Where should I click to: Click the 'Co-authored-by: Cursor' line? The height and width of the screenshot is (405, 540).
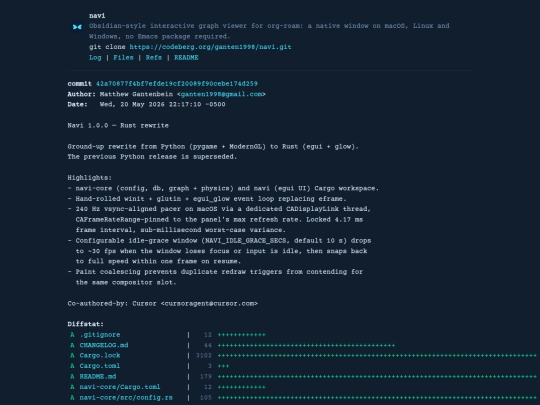pyautogui.click(x=163, y=304)
